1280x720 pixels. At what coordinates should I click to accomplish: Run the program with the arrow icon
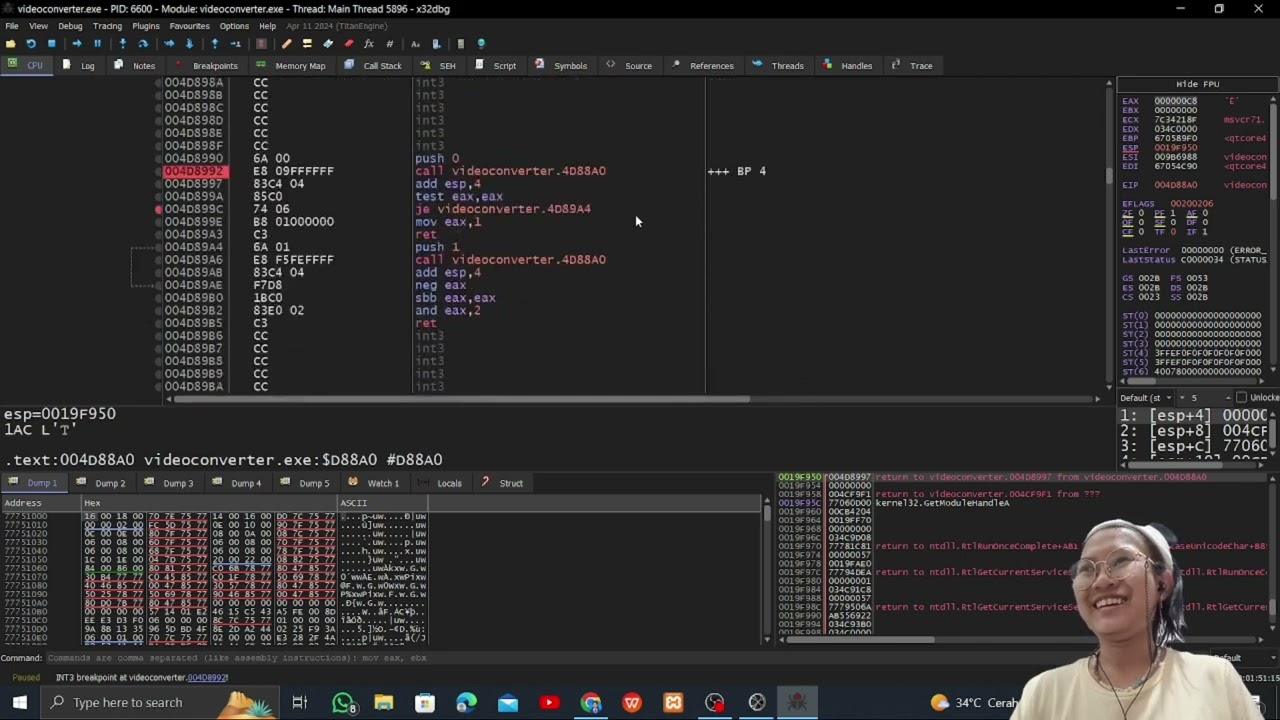76,44
